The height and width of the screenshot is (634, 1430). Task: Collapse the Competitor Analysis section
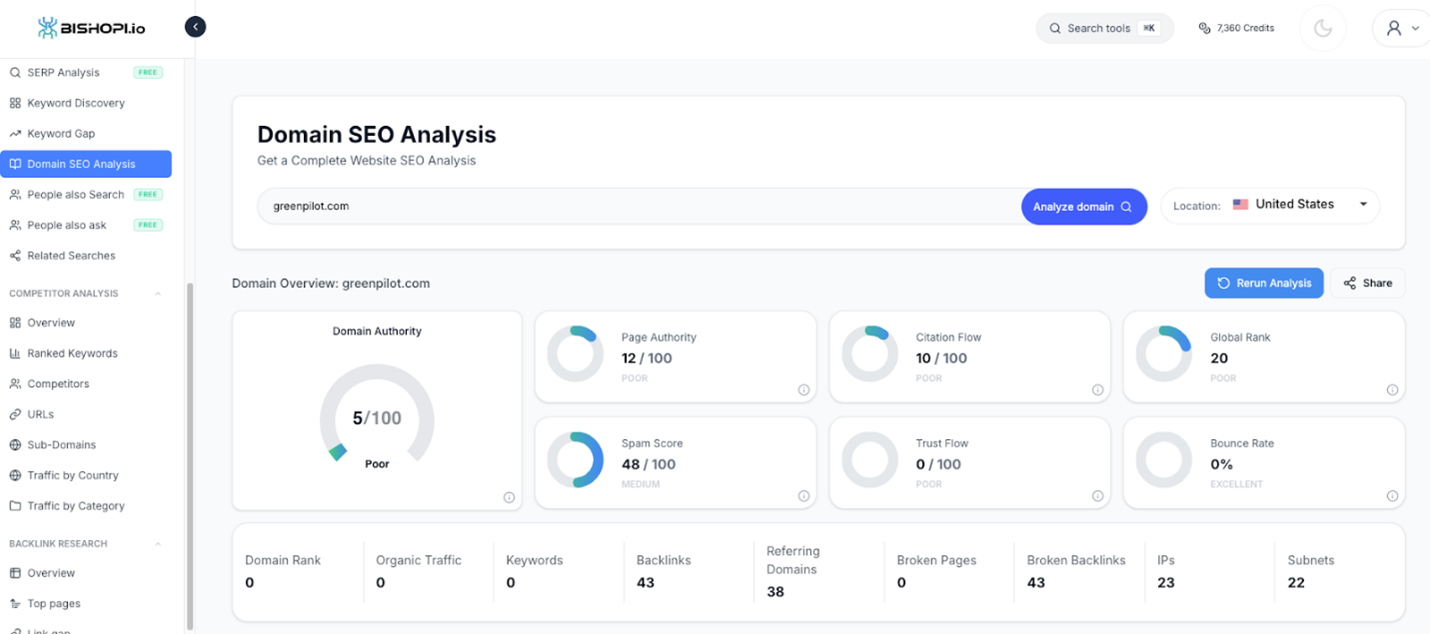[157, 292]
